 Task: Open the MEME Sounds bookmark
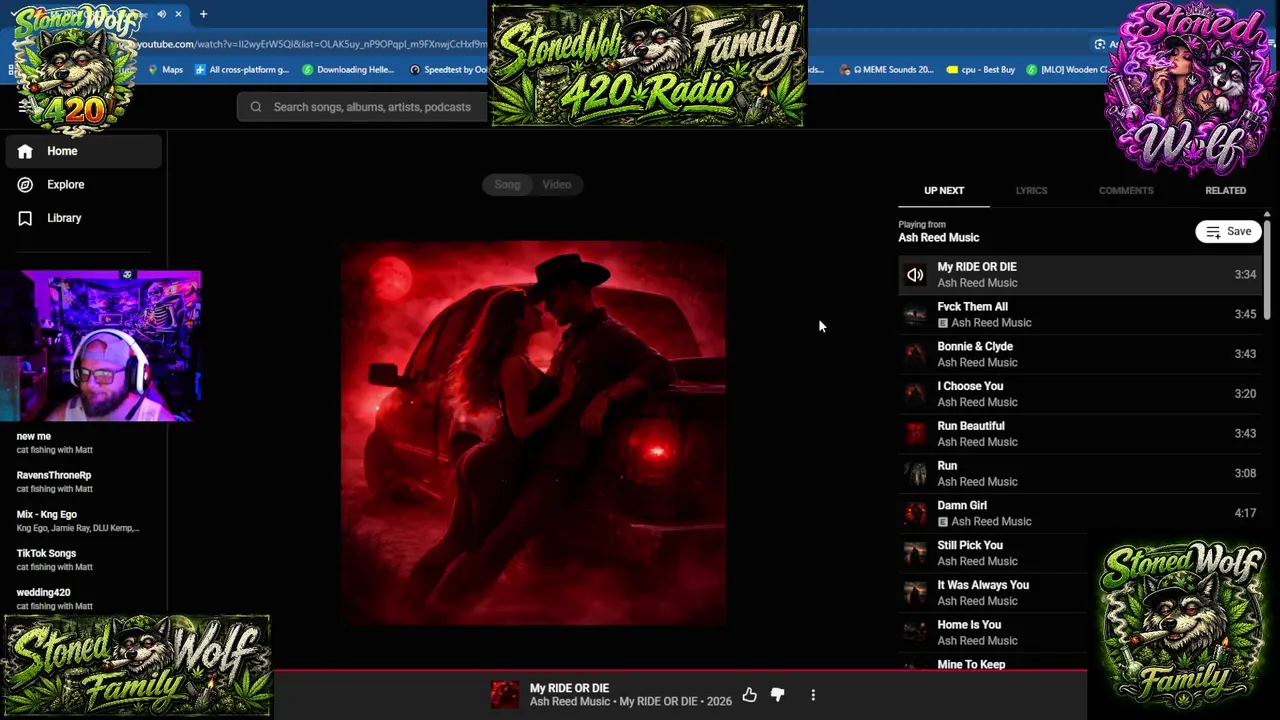(887, 70)
